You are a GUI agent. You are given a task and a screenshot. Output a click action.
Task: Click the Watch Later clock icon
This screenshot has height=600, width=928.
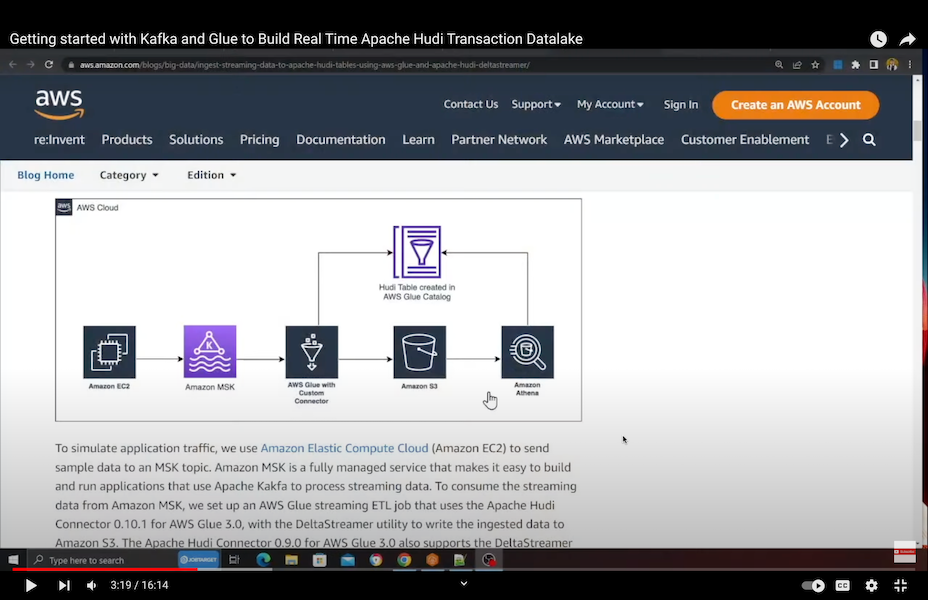pos(878,39)
